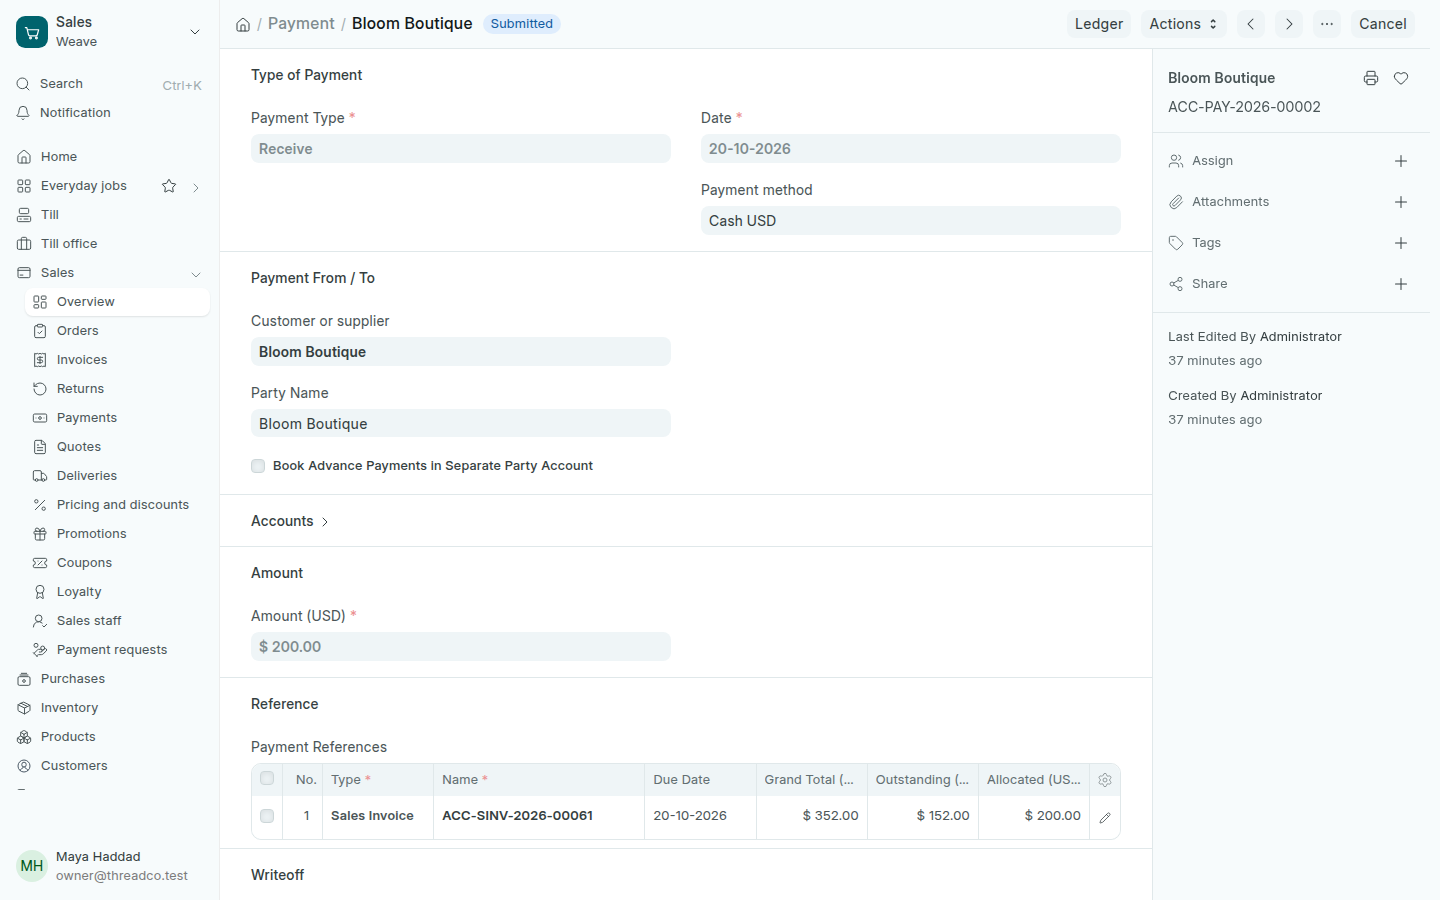This screenshot has width=1440, height=900.
Task: Click the Ledger button
Action: point(1099,24)
